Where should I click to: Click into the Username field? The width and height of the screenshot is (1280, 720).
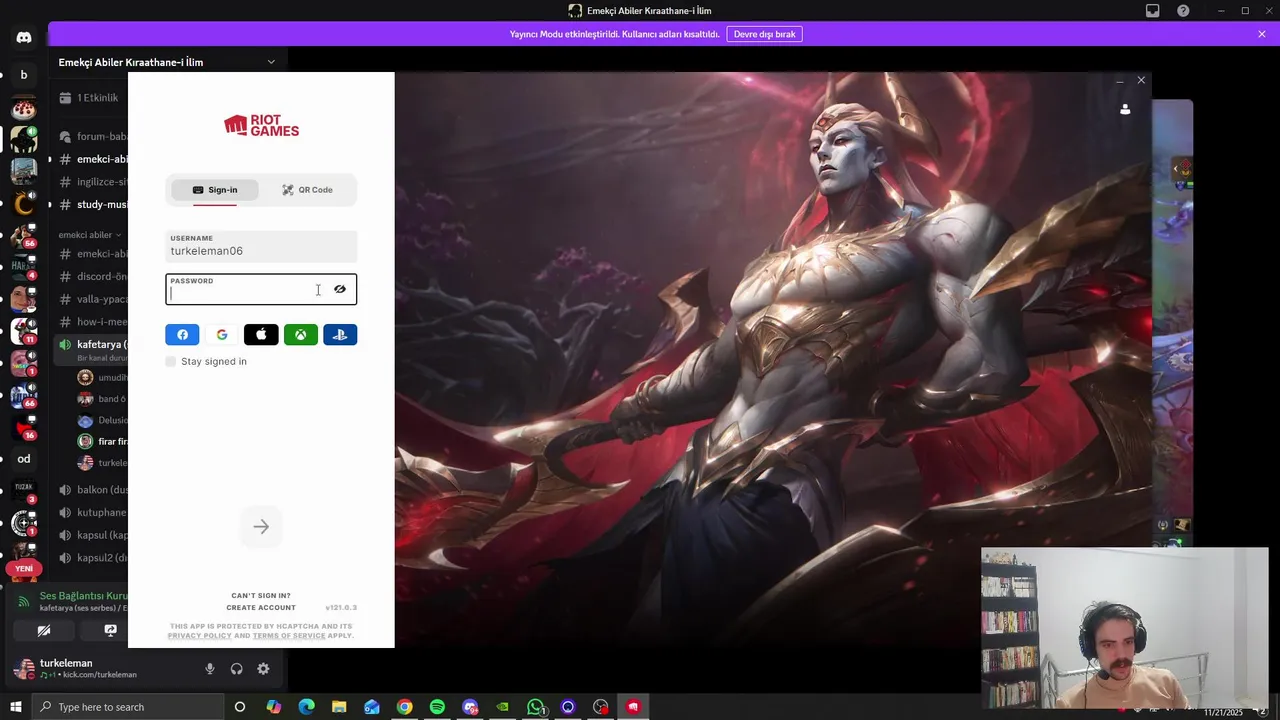[261, 246]
